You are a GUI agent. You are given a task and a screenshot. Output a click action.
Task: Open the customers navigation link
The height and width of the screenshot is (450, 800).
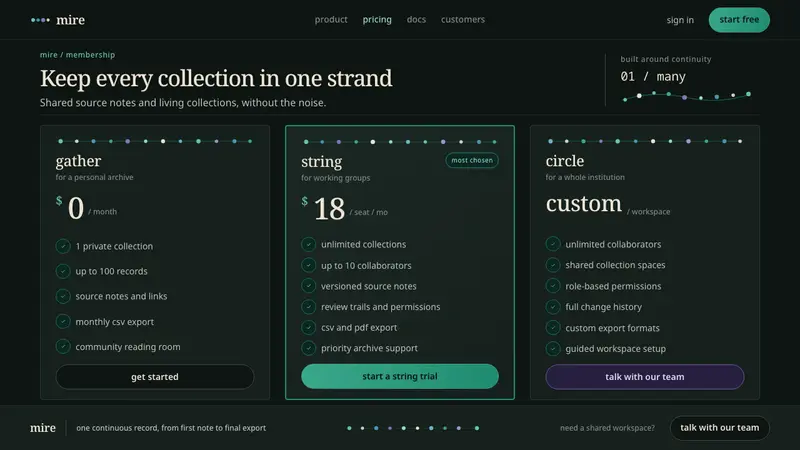click(x=463, y=19)
